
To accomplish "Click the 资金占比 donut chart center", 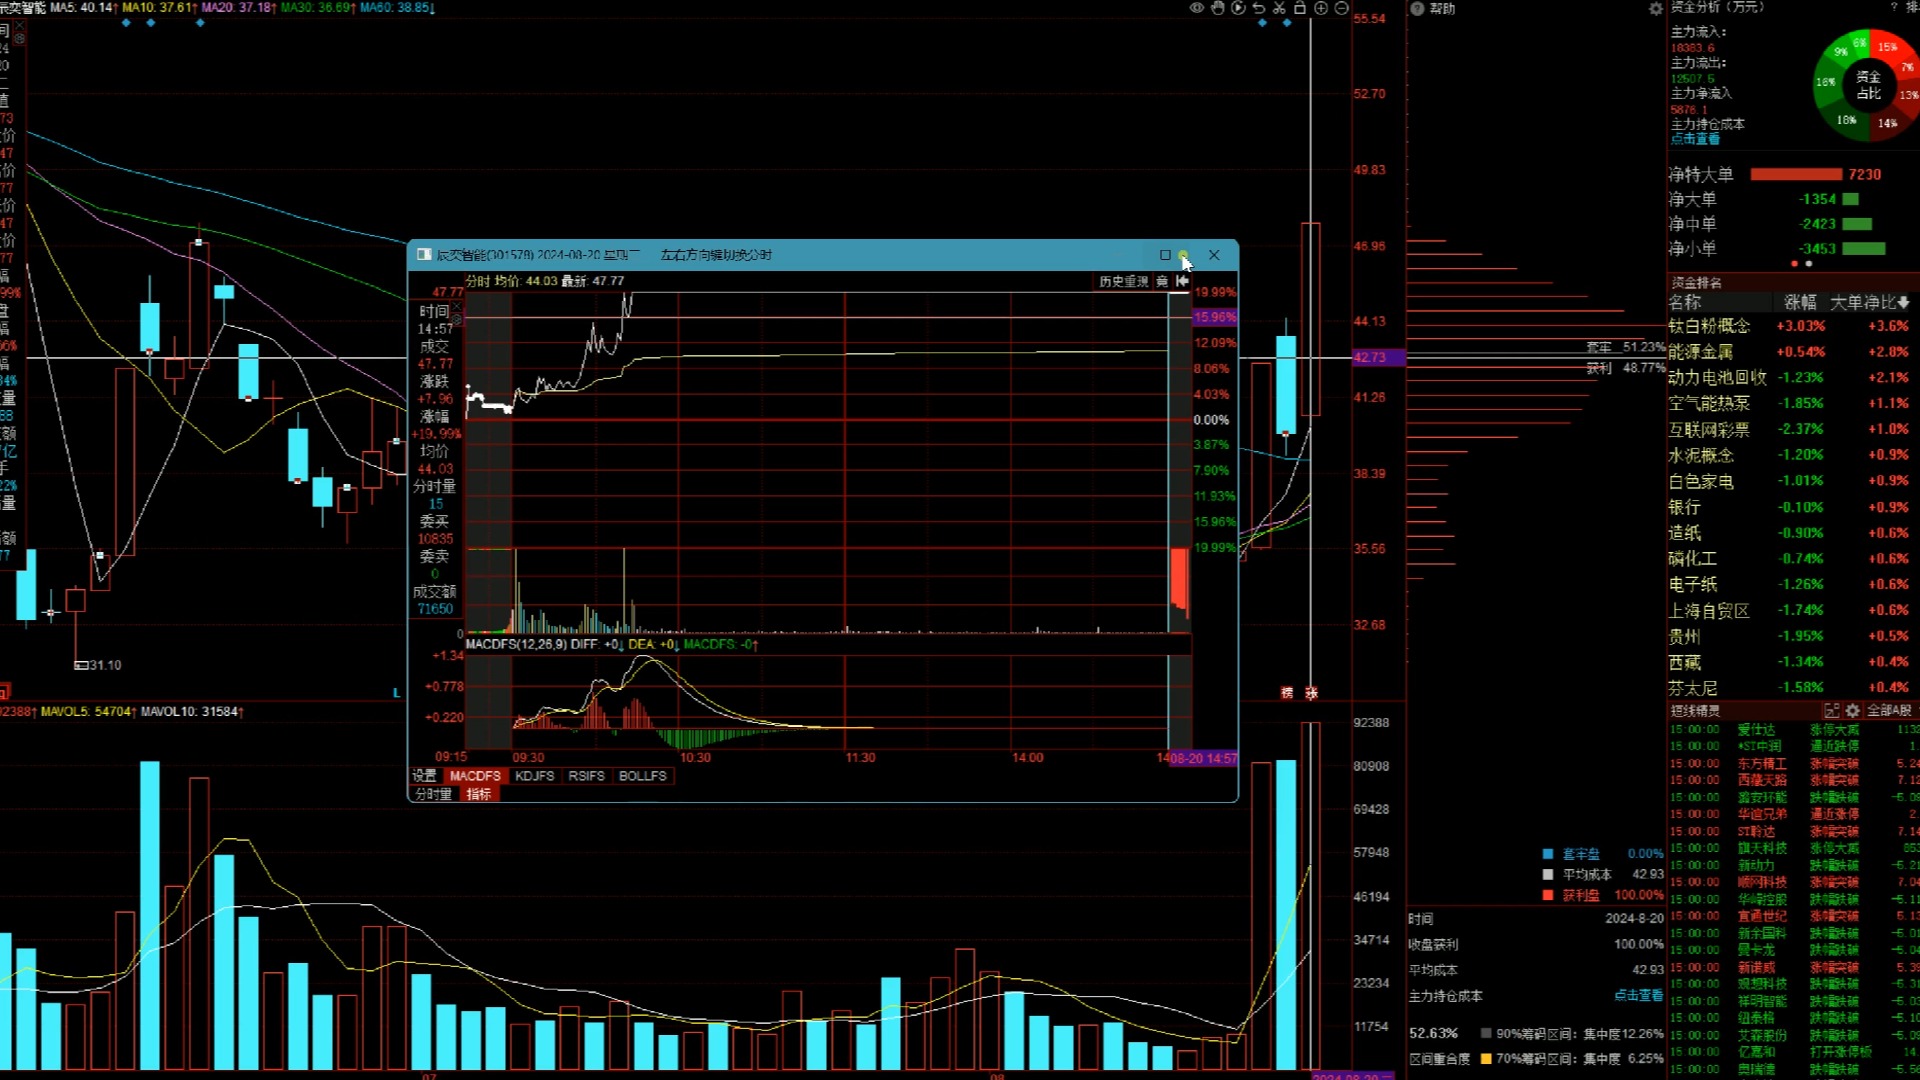I will tap(1868, 85).
